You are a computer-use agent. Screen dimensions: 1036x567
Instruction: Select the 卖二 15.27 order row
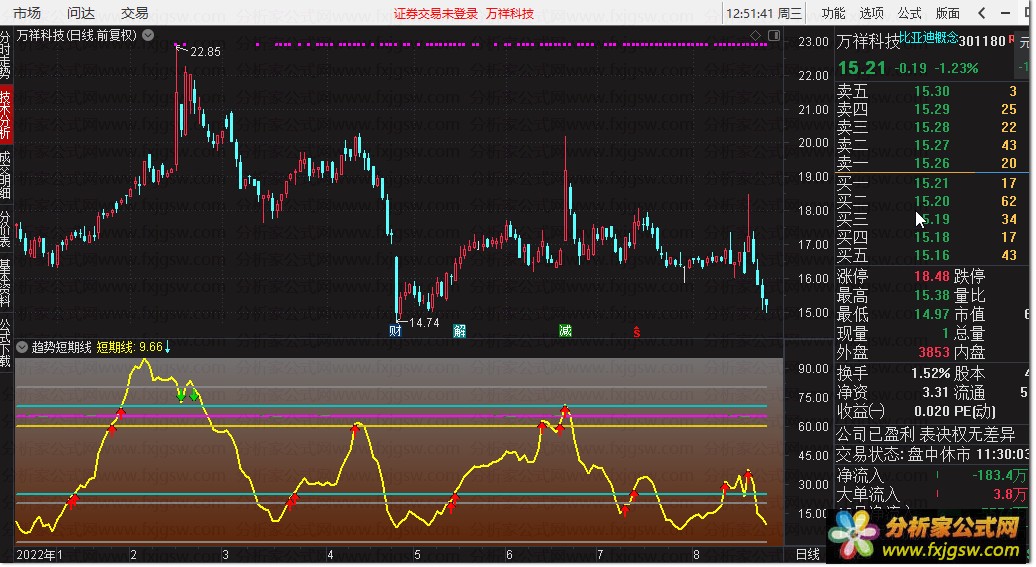927,145
